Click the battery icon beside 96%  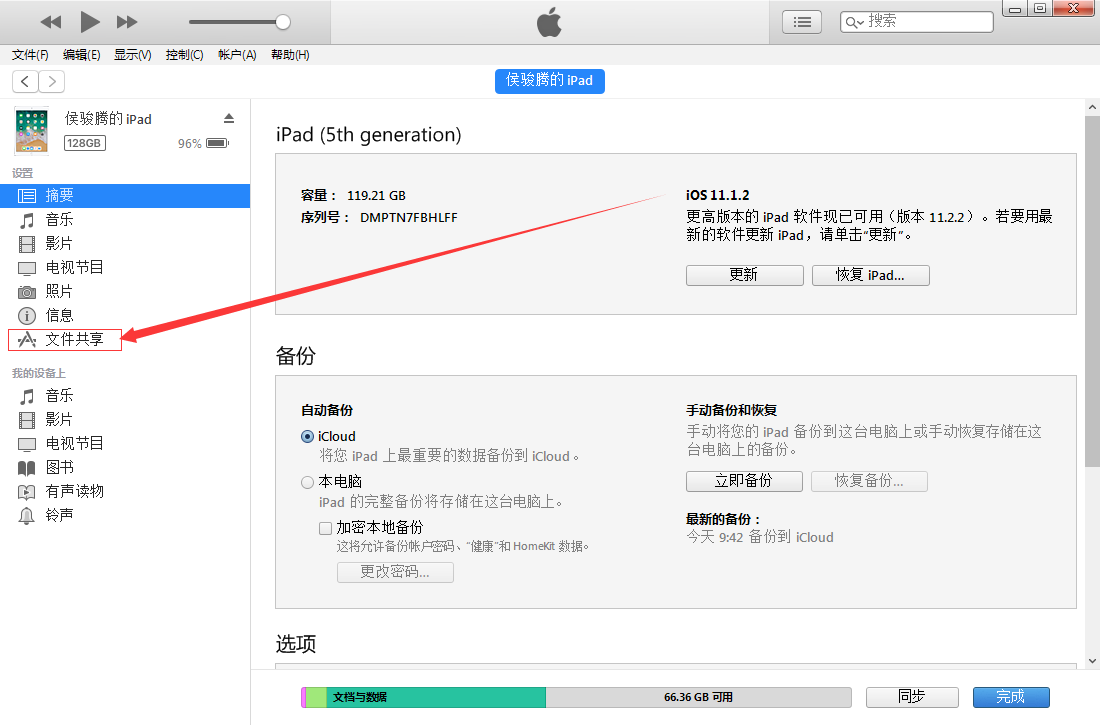[217, 143]
